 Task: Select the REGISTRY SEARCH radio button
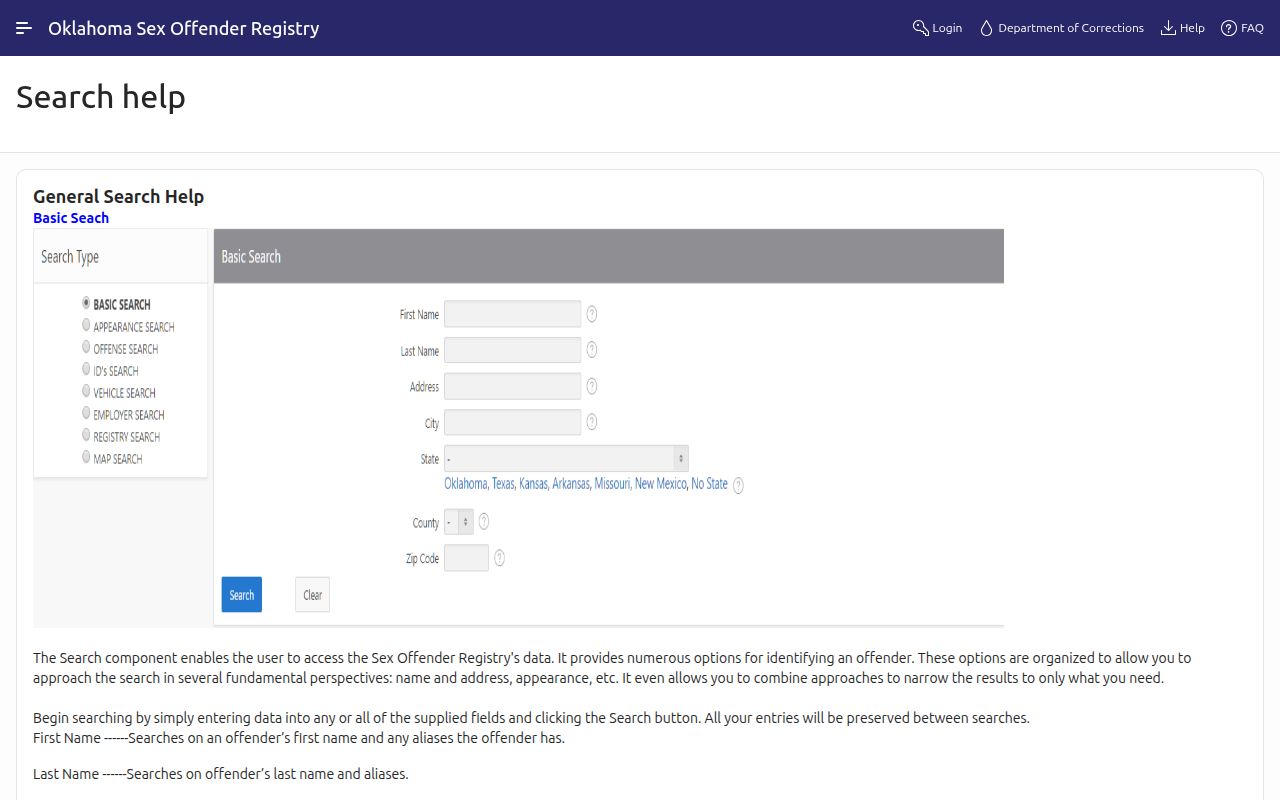pyautogui.click(x=86, y=435)
